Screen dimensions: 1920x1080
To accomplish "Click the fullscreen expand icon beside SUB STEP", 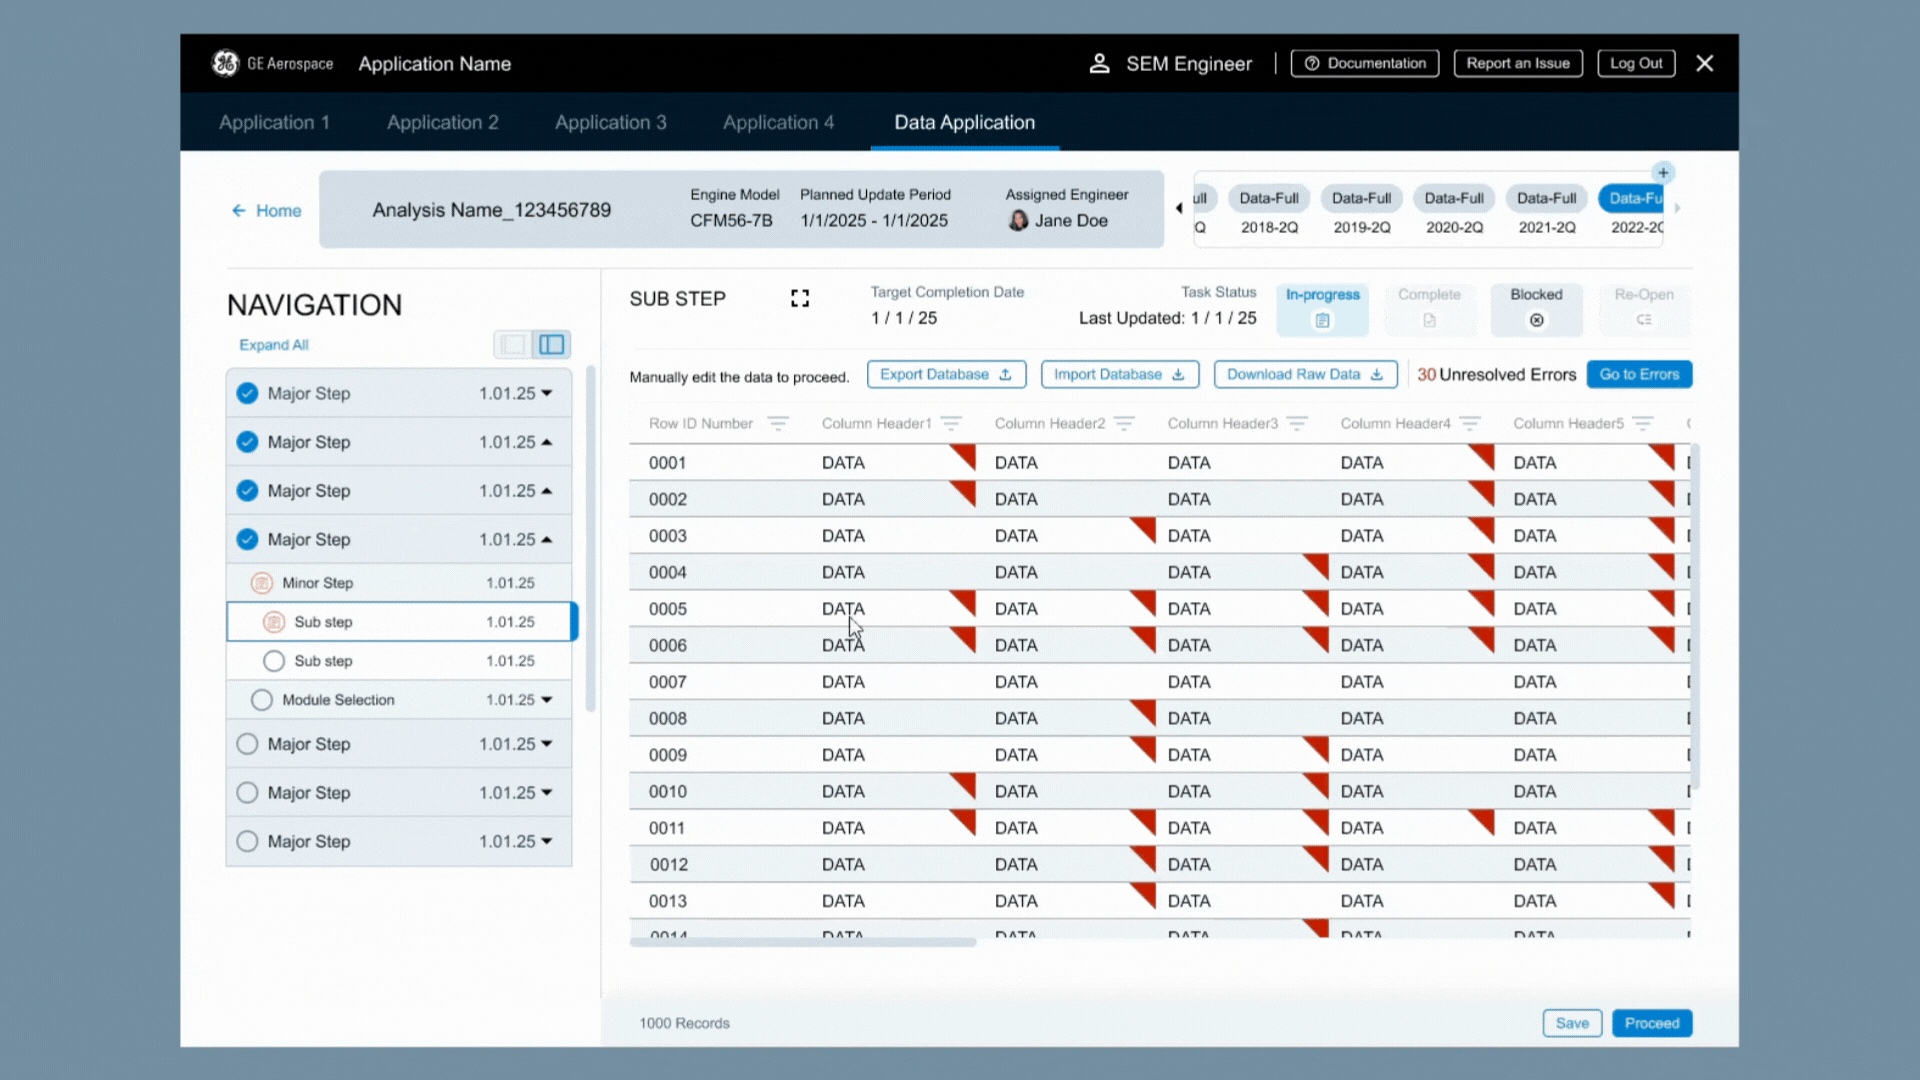I will [799, 298].
